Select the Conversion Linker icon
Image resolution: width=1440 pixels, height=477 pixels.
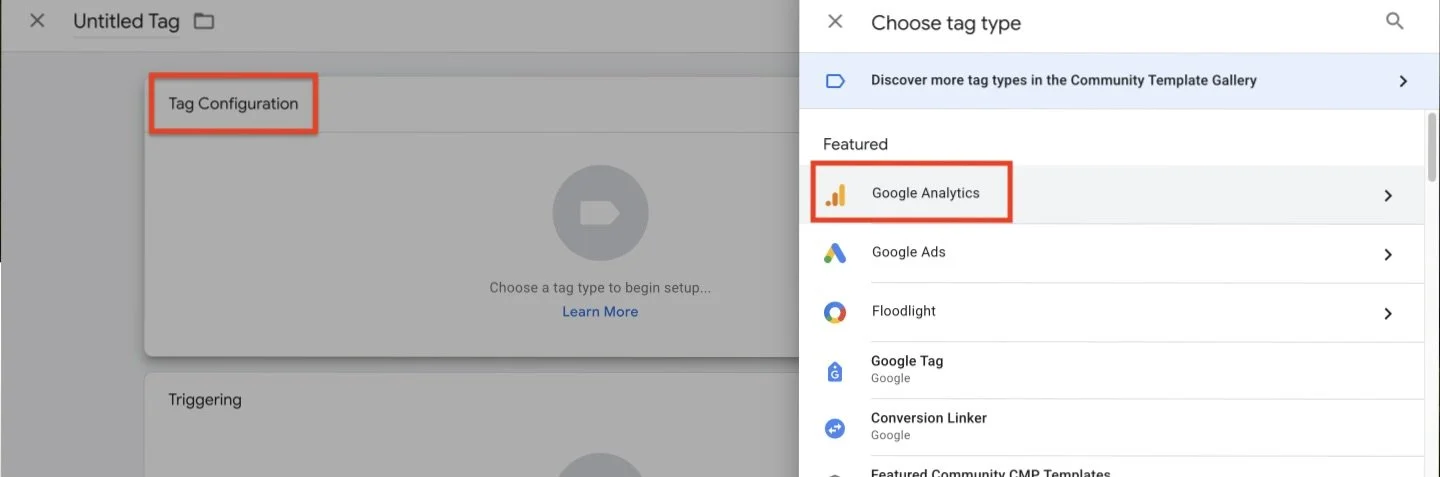click(835, 428)
